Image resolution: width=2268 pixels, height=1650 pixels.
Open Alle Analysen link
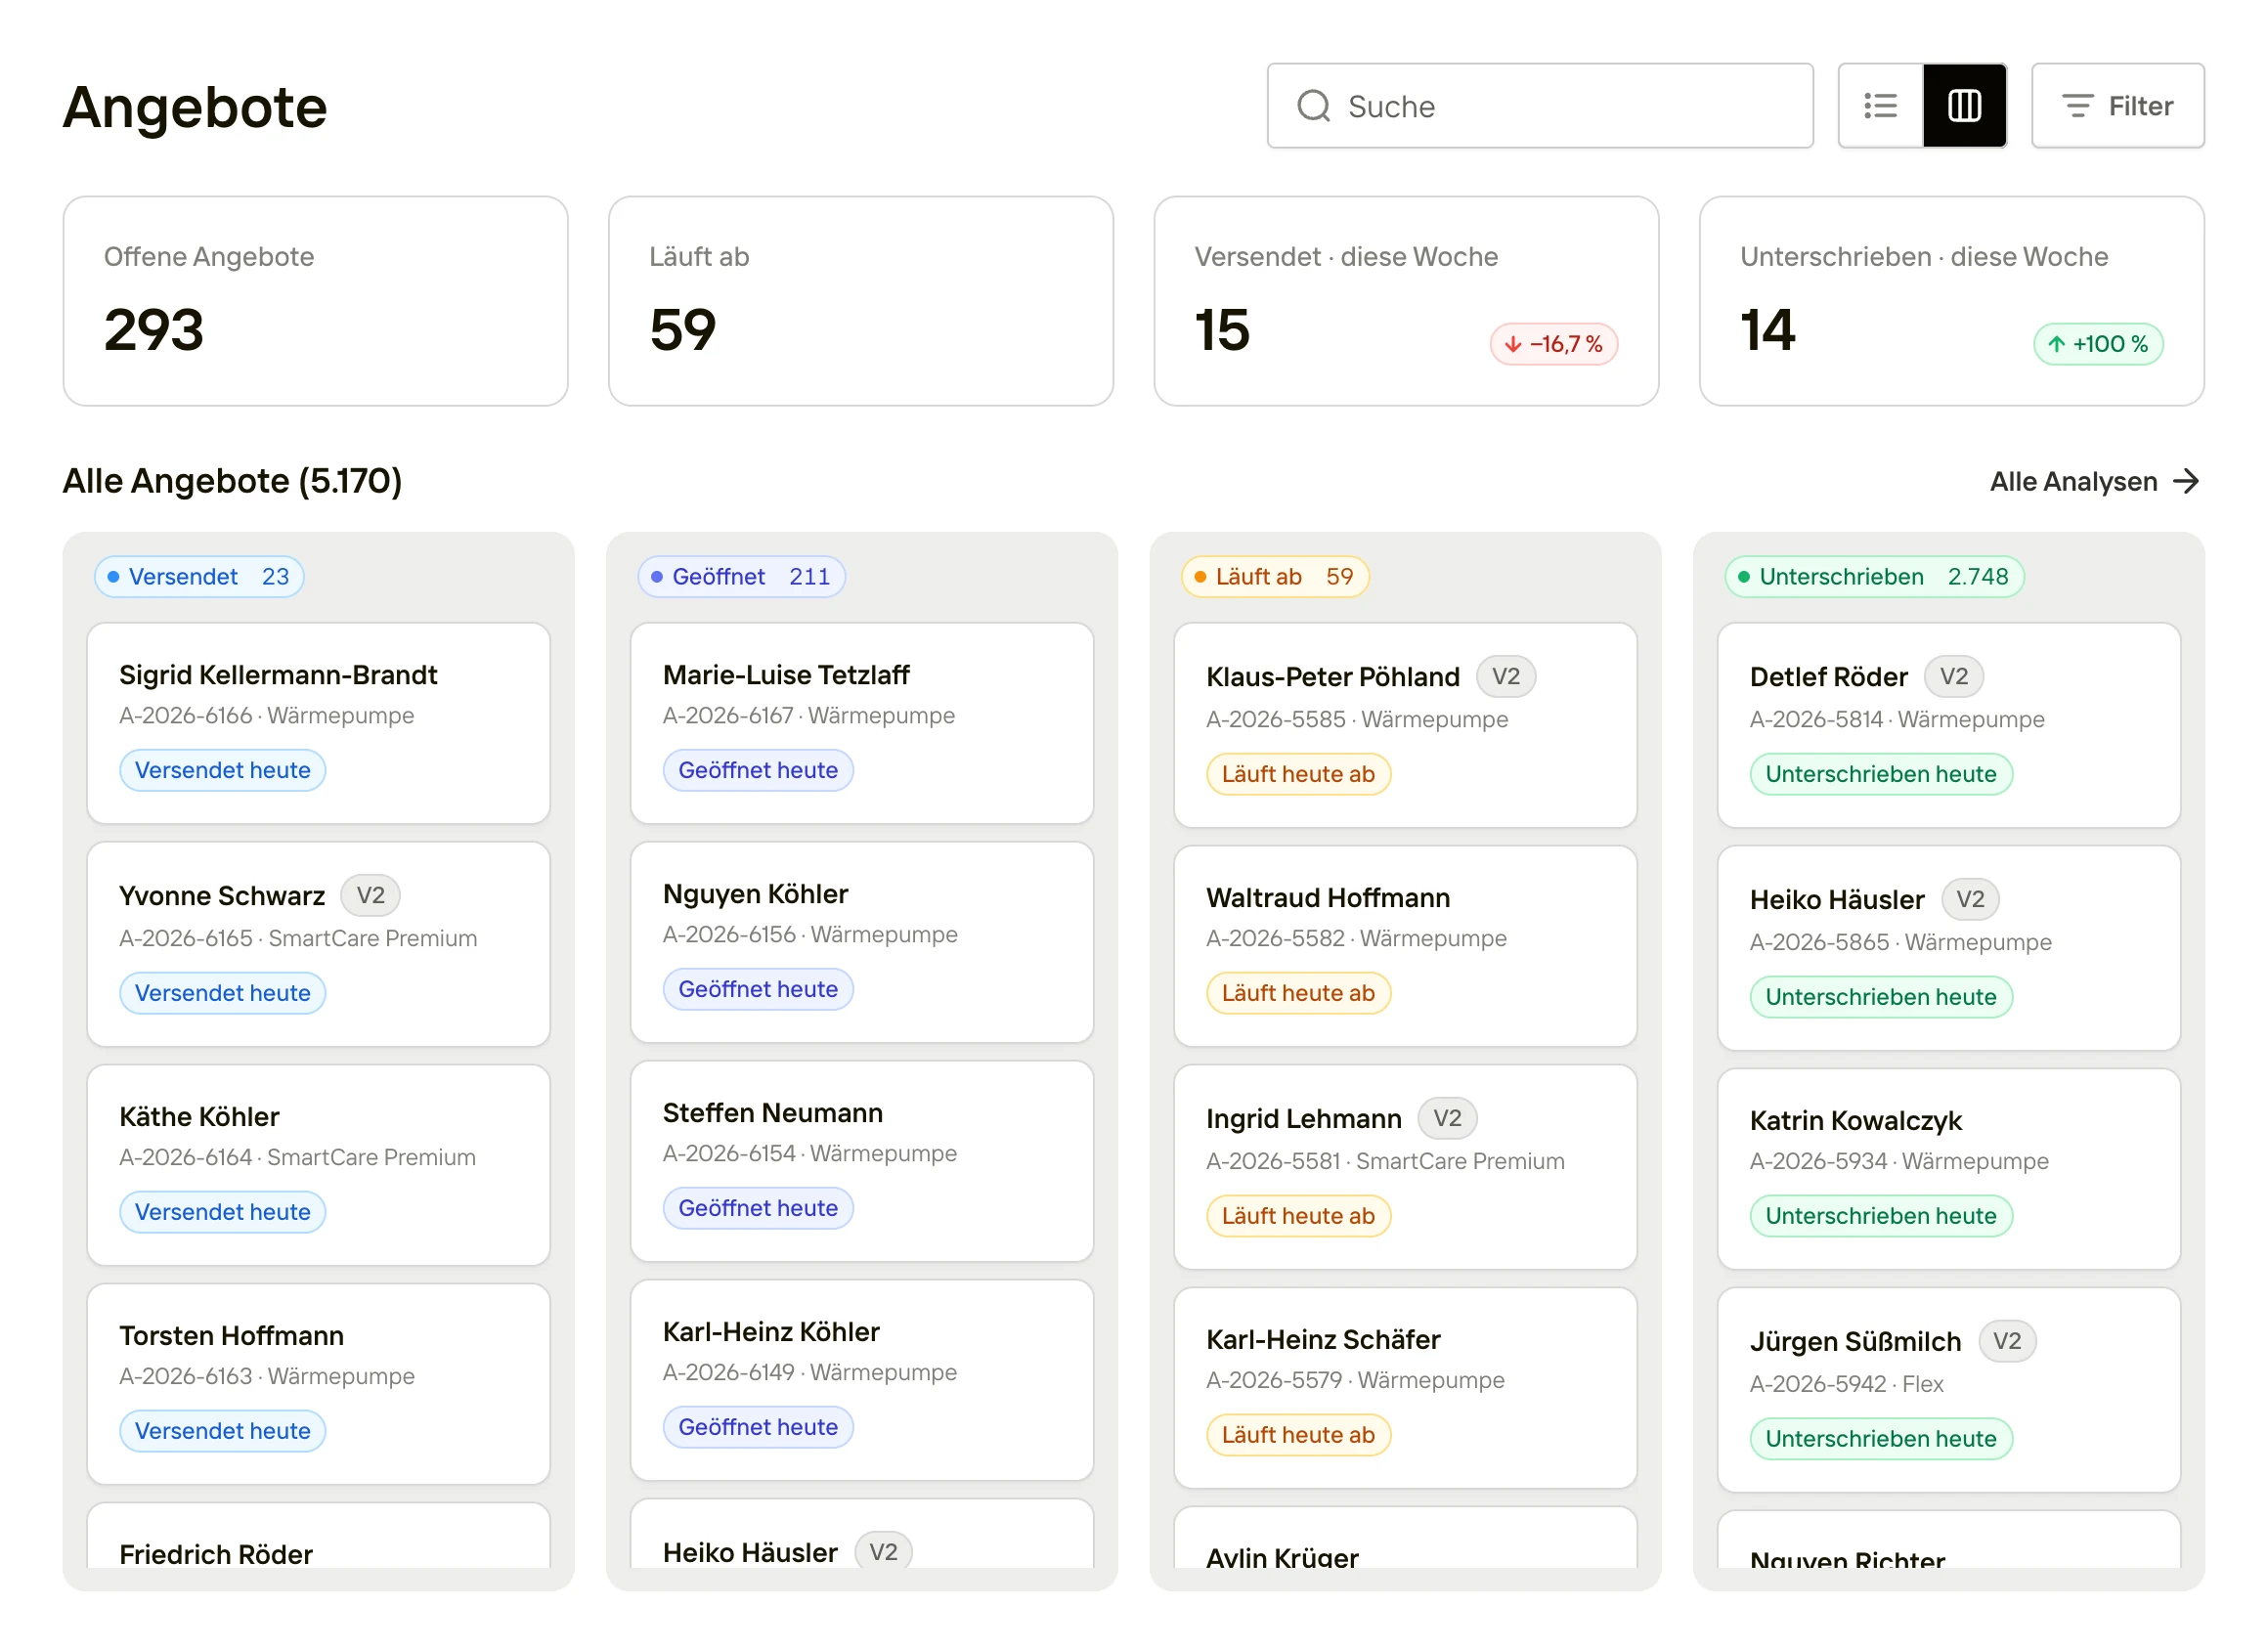point(2094,481)
